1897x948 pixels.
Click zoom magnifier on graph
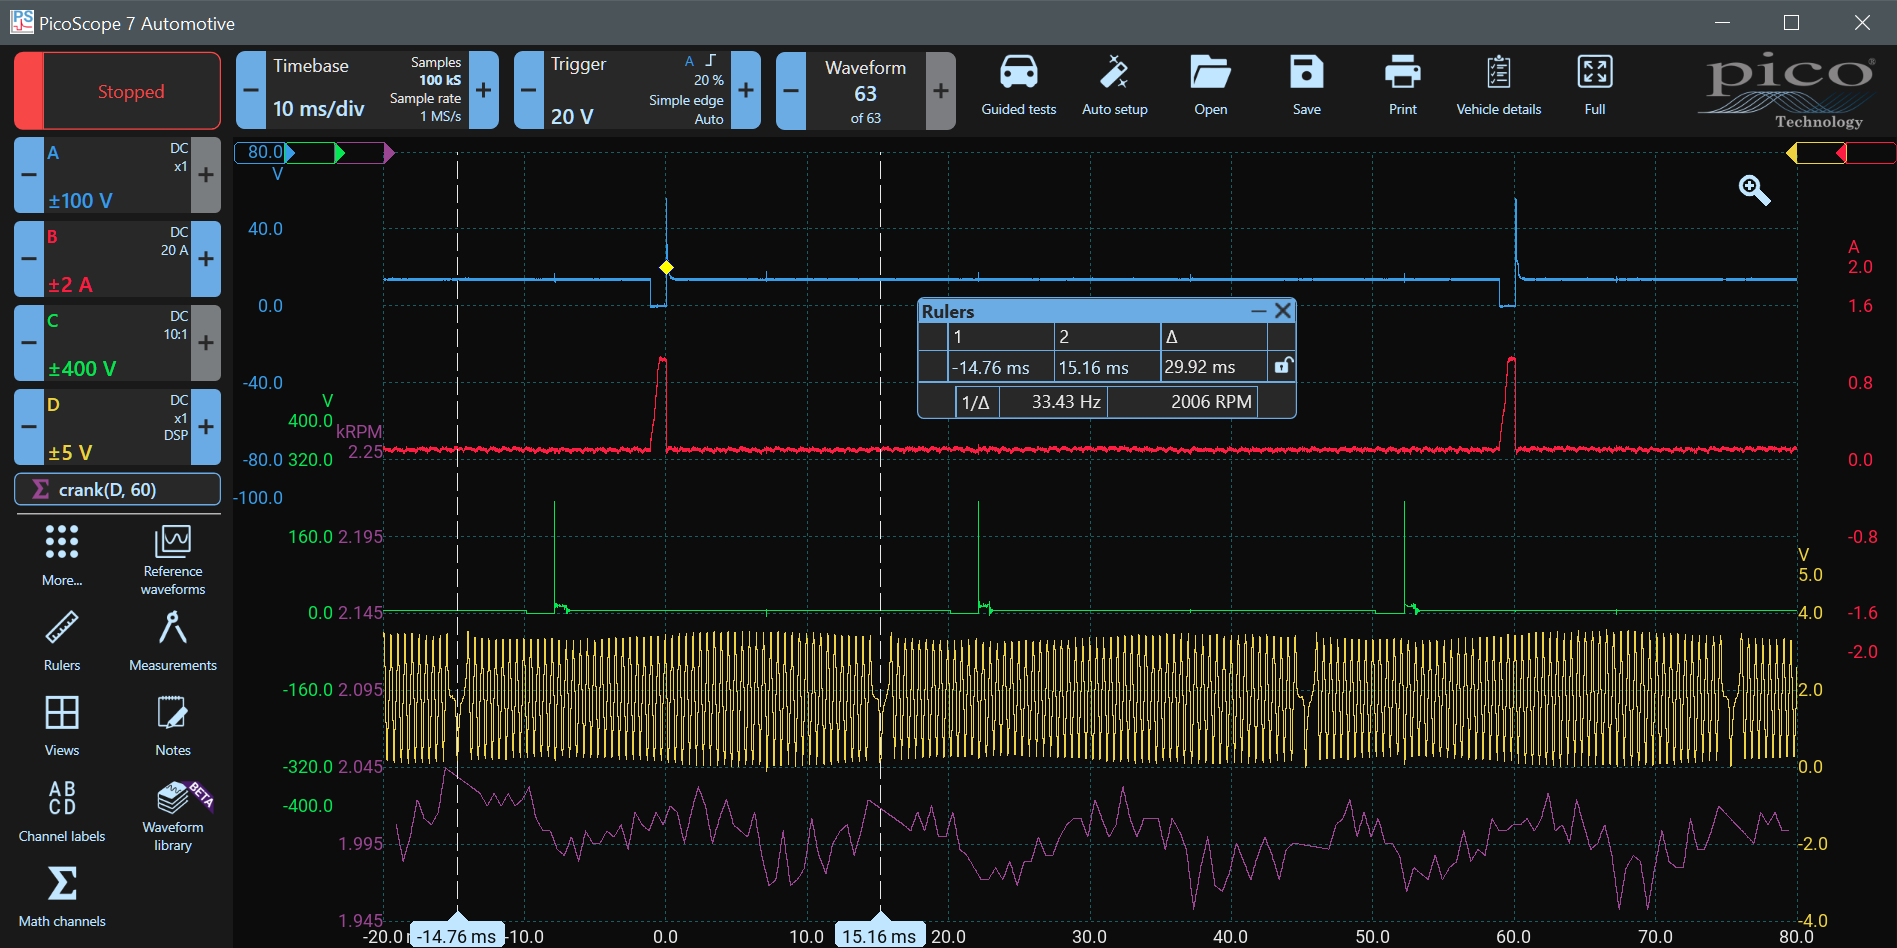(1754, 190)
